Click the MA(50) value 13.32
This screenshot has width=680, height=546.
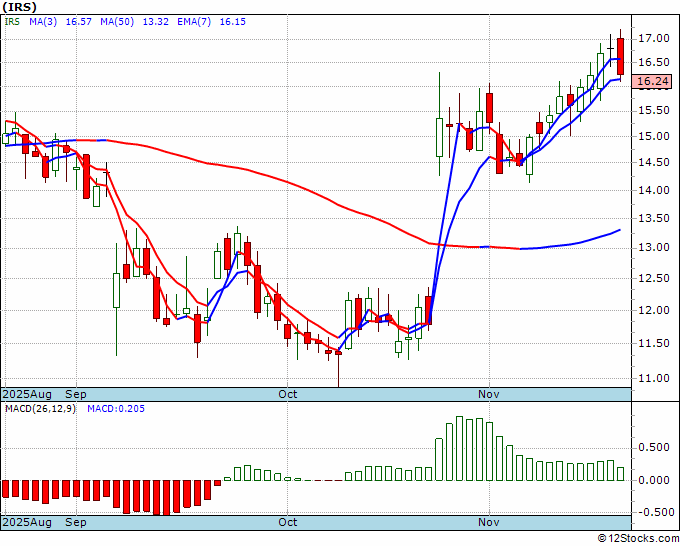(x=156, y=21)
